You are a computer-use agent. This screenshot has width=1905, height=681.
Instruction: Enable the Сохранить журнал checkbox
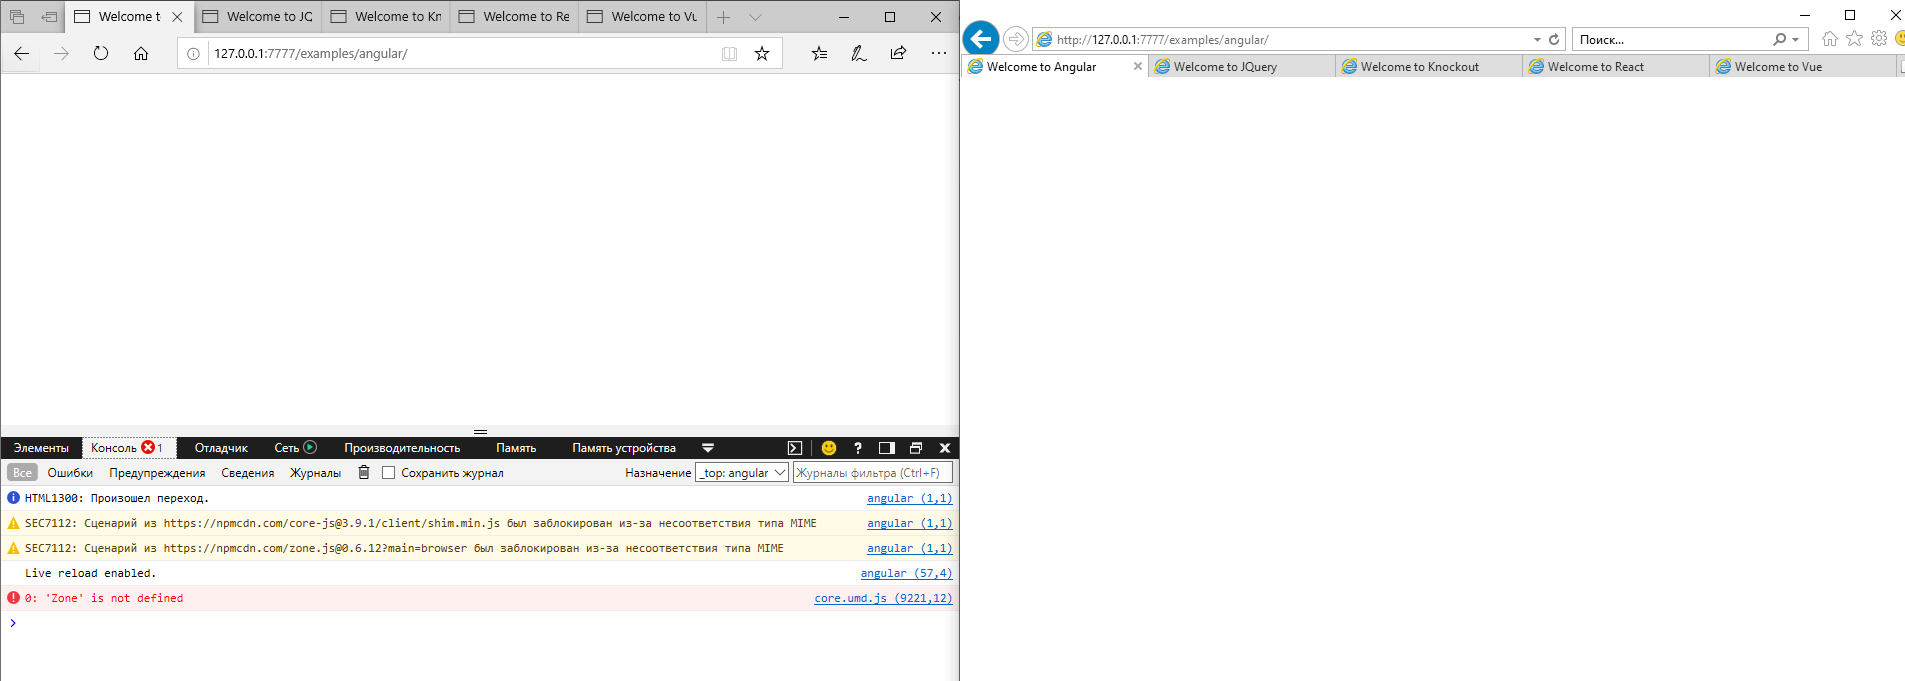[388, 473]
